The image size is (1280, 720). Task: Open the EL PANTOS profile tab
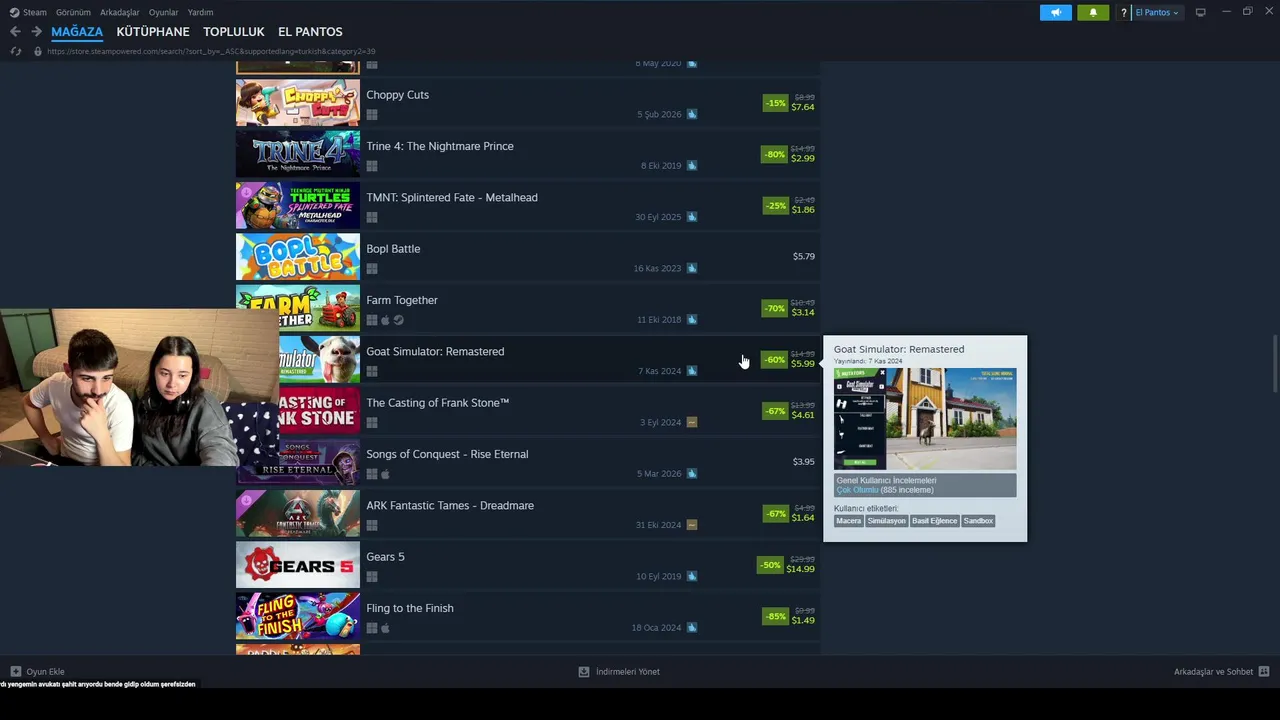(x=310, y=32)
